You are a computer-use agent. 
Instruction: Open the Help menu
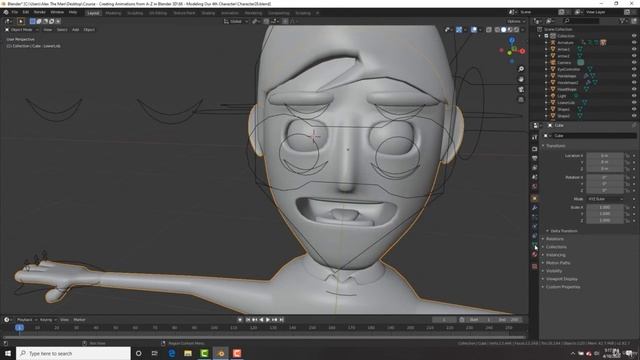(73, 12)
